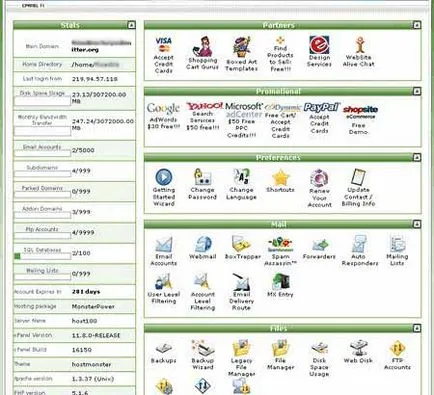Viewport: 434px width, 395px height.
Task: Open MX Entry
Action: 280,282
